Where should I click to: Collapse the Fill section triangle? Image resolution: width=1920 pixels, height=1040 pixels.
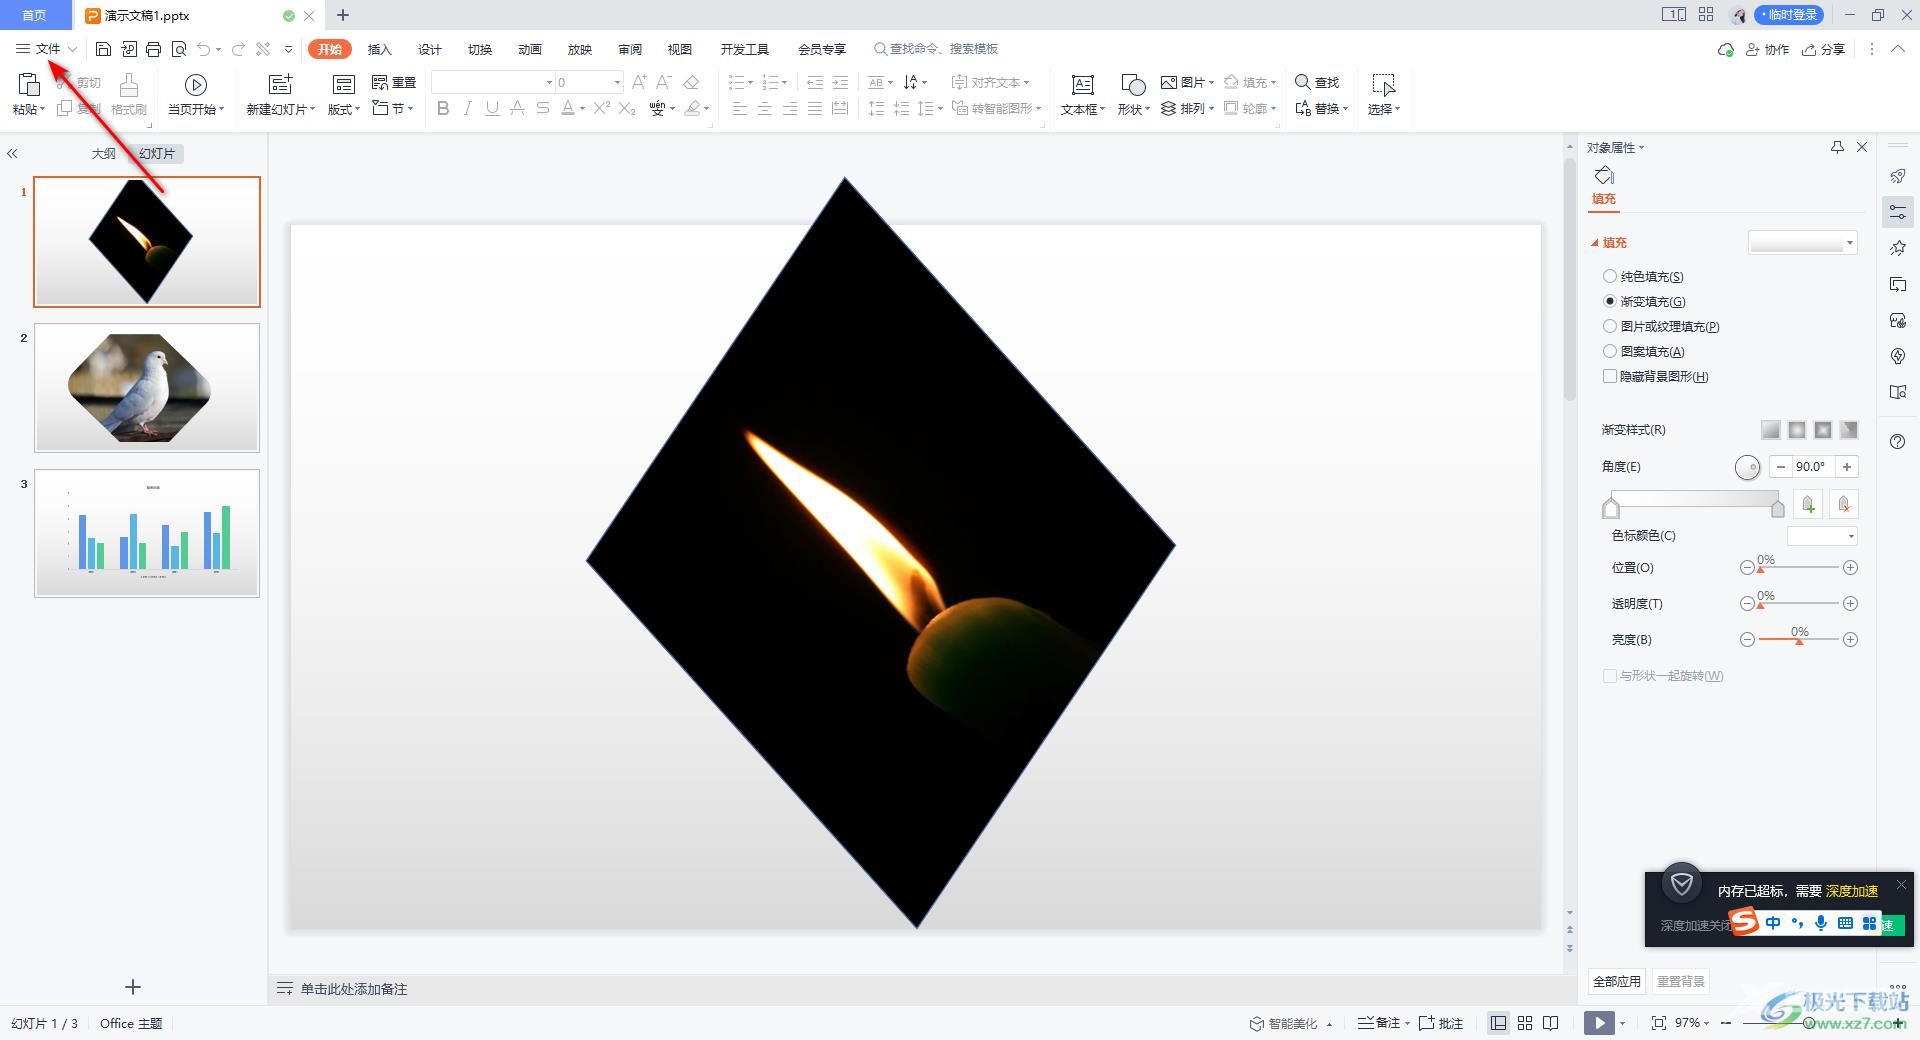[x=1595, y=243]
